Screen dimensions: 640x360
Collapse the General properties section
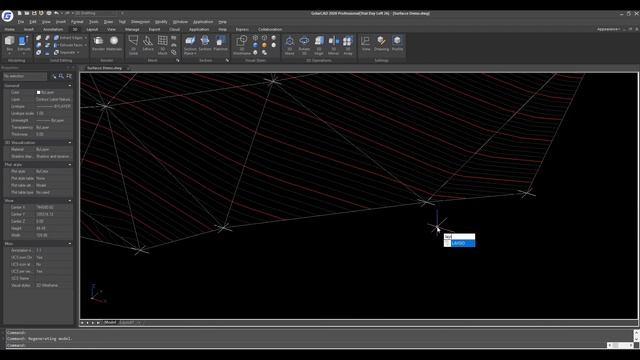(70, 86)
